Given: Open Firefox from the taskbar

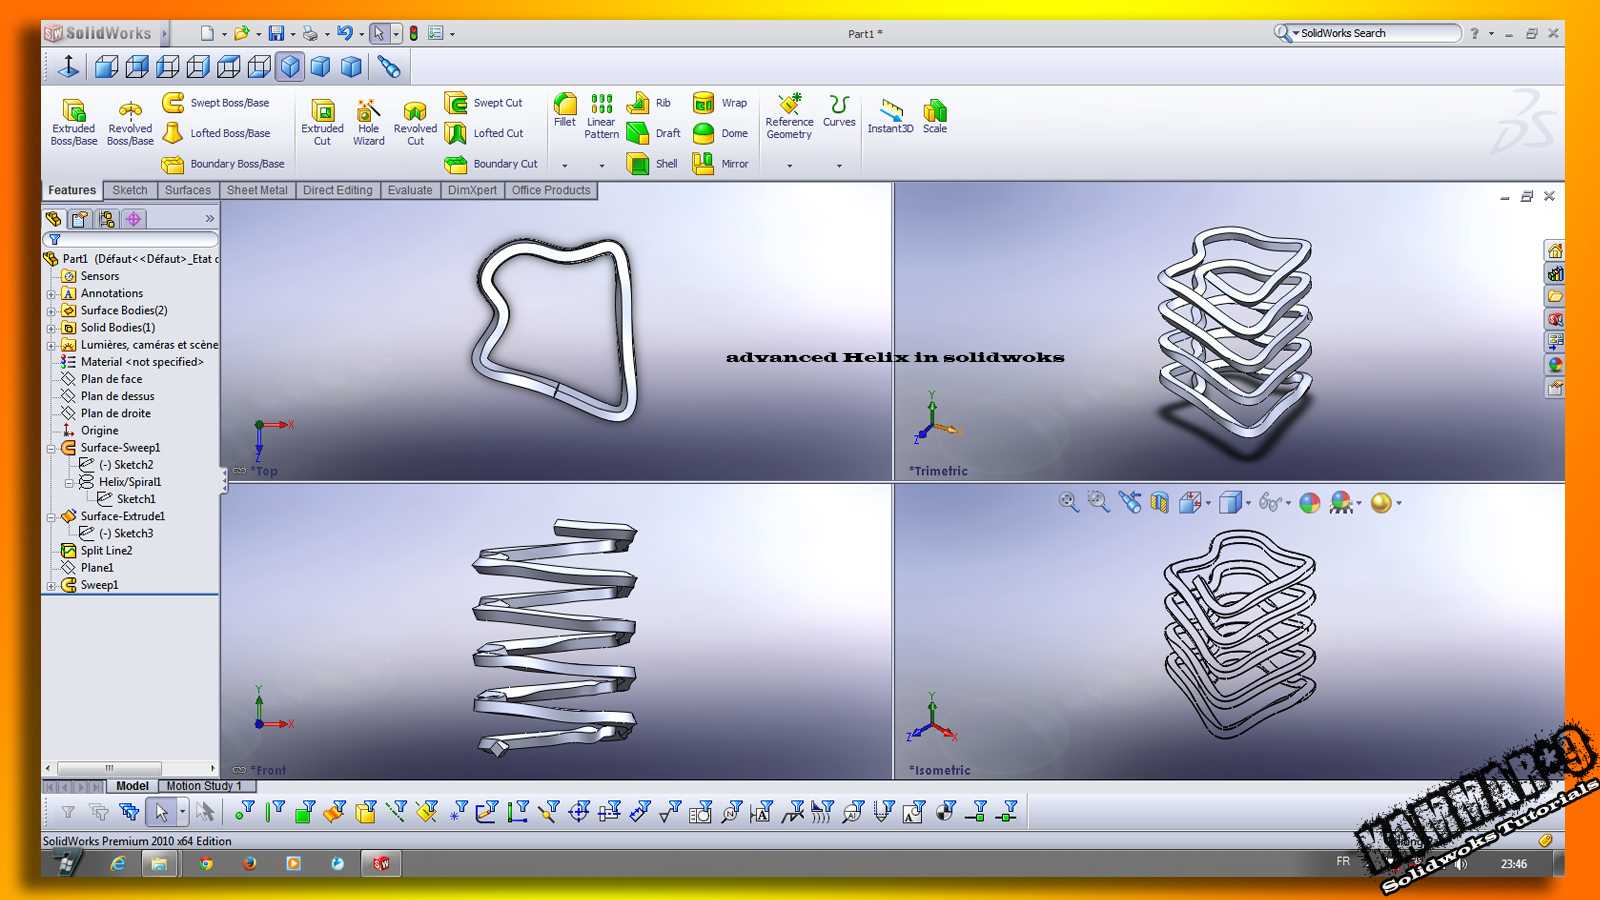Looking at the screenshot, I should pos(250,863).
